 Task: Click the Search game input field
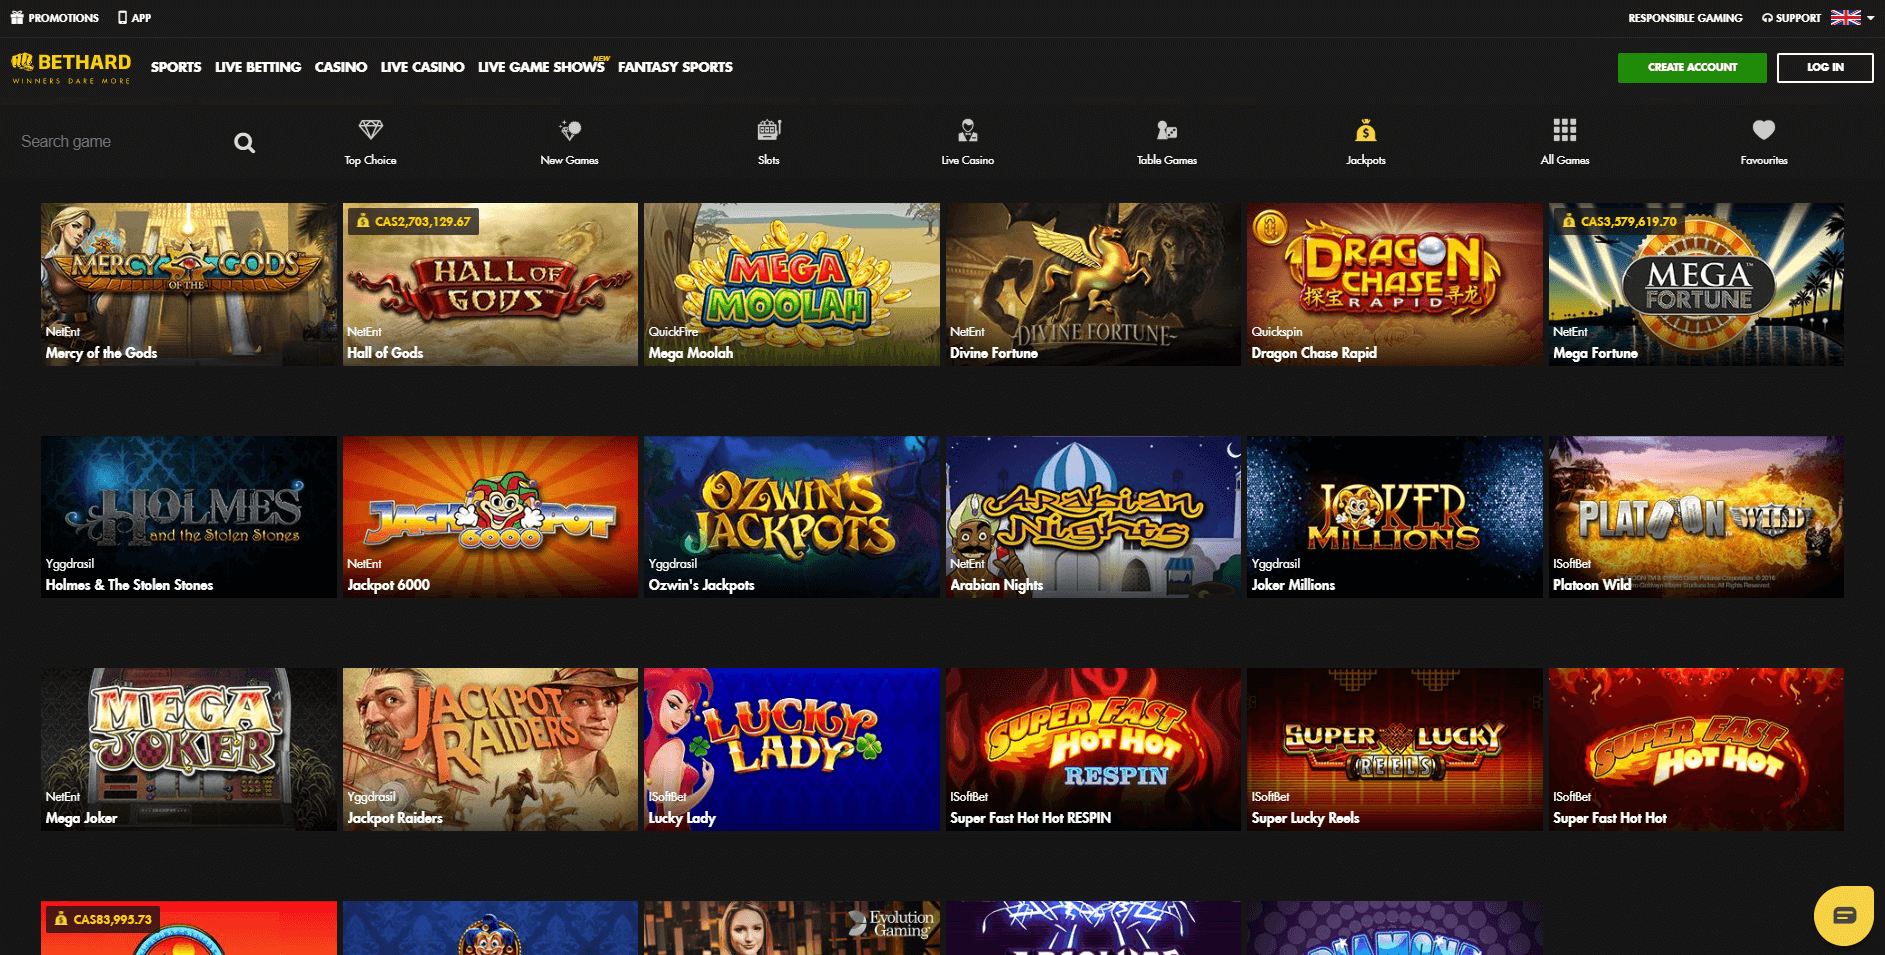120,142
